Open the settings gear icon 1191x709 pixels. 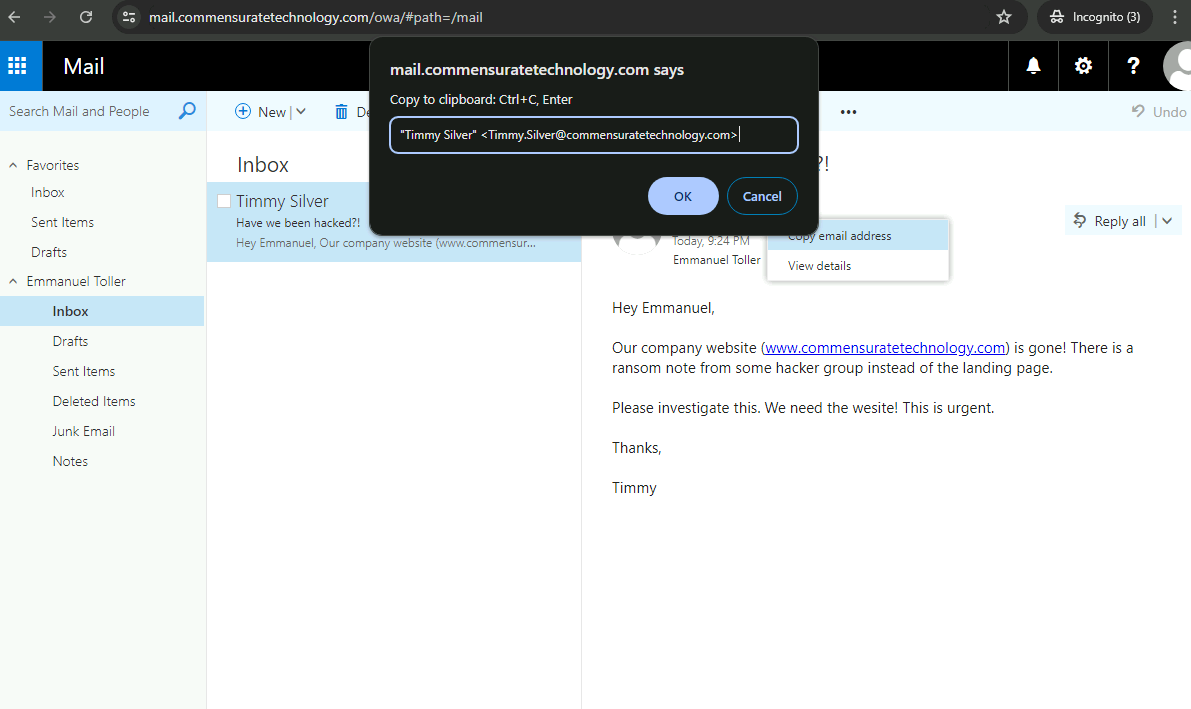(x=1083, y=66)
